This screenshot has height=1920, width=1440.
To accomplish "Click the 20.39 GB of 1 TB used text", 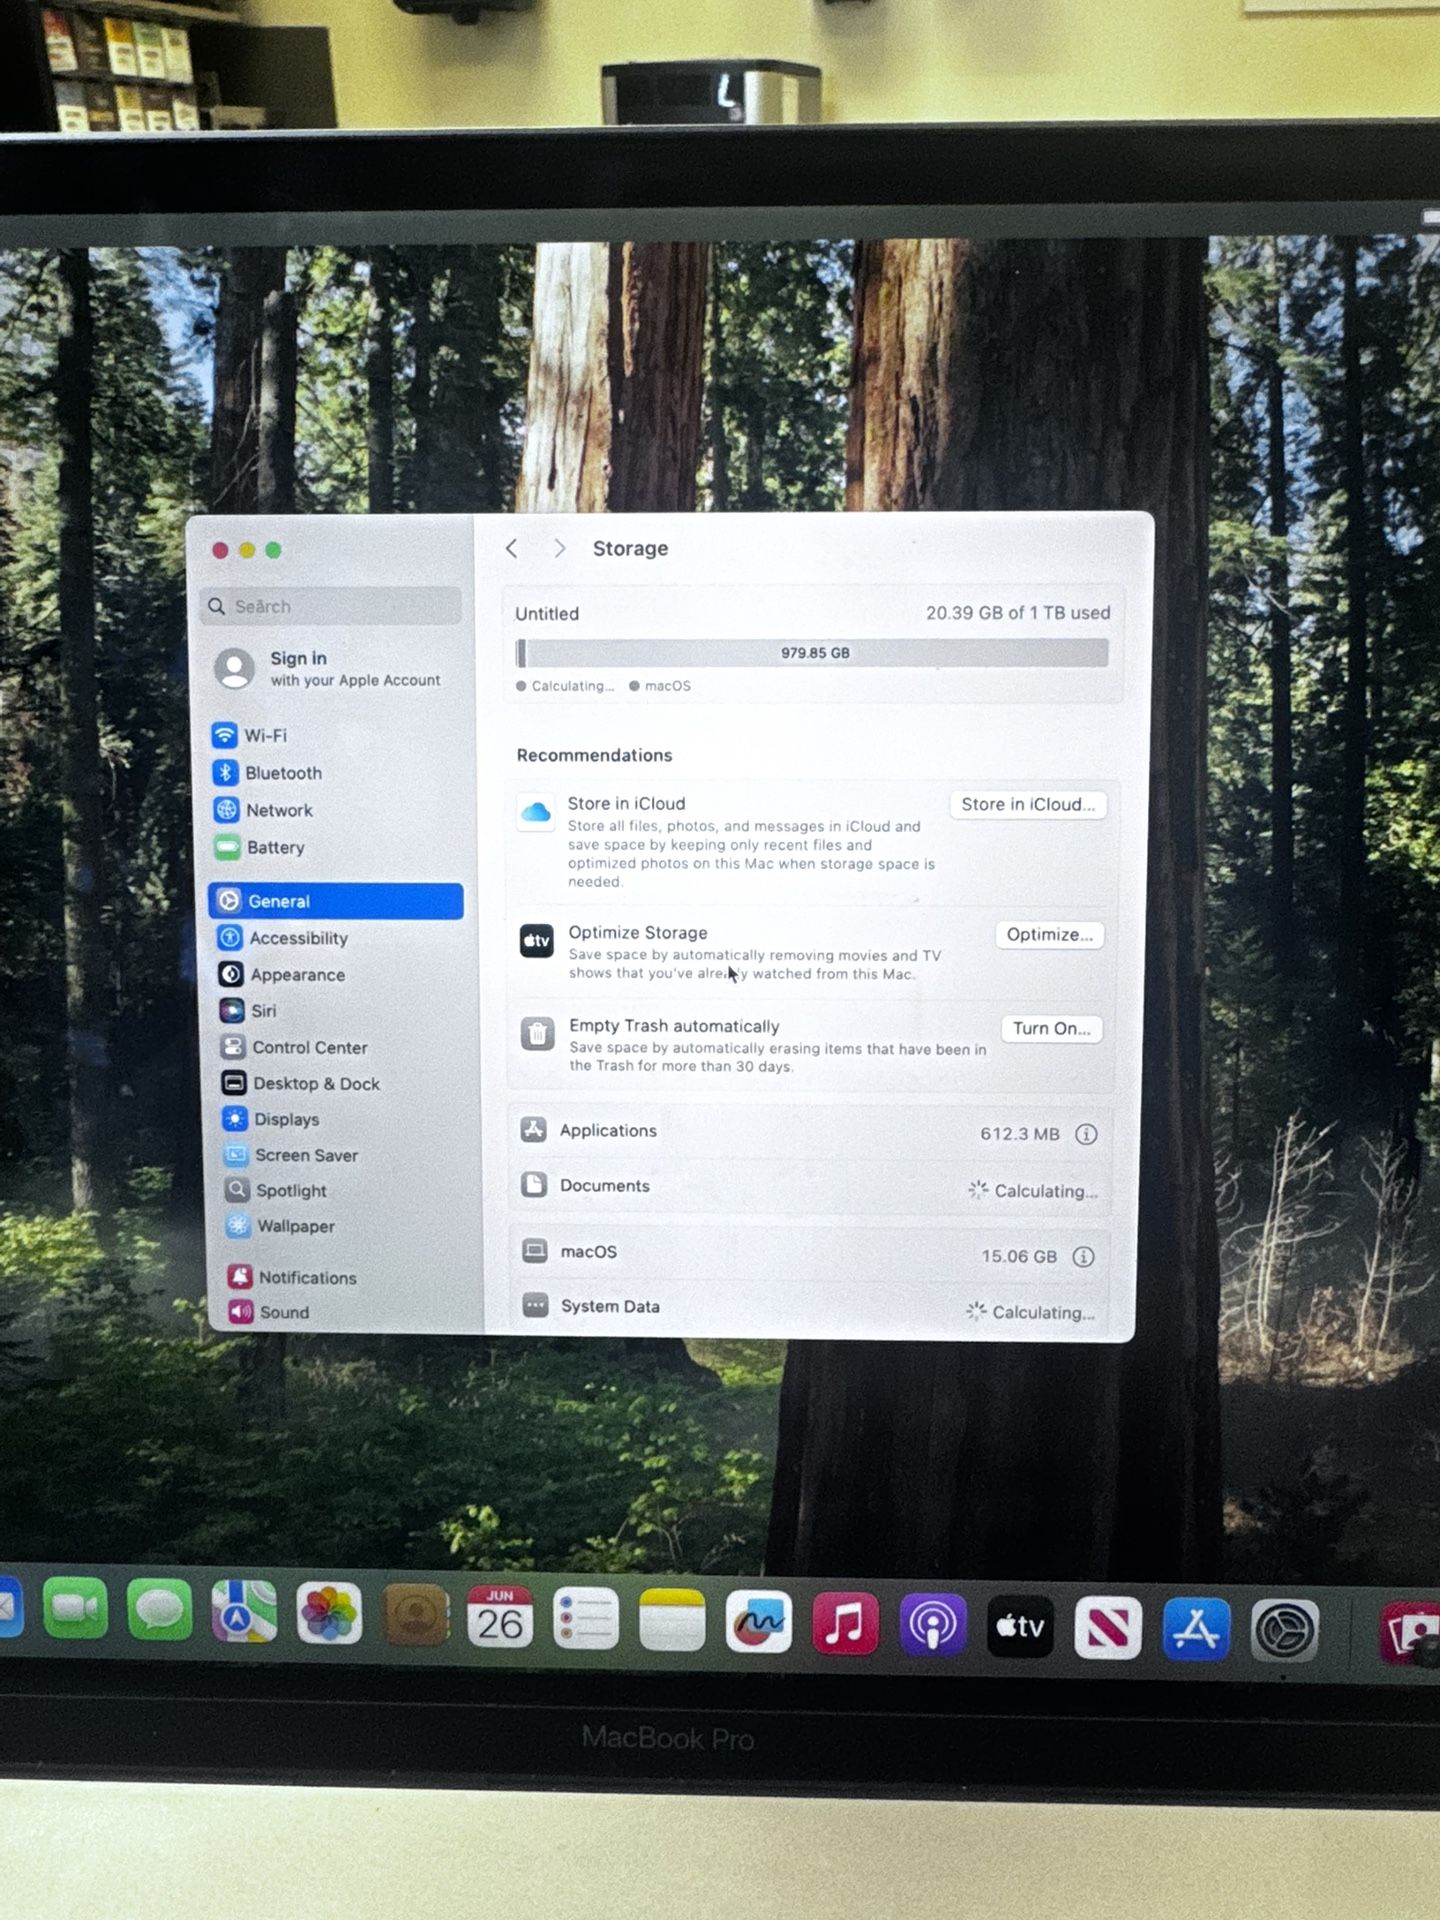I will pyautogui.click(x=1018, y=613).
